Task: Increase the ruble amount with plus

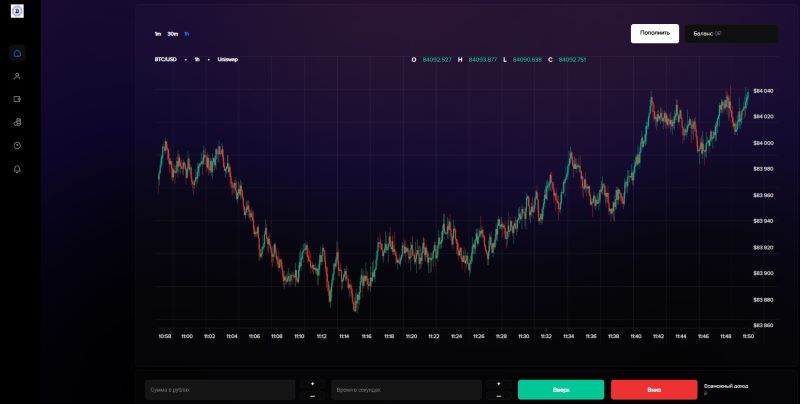Action: 311,383
